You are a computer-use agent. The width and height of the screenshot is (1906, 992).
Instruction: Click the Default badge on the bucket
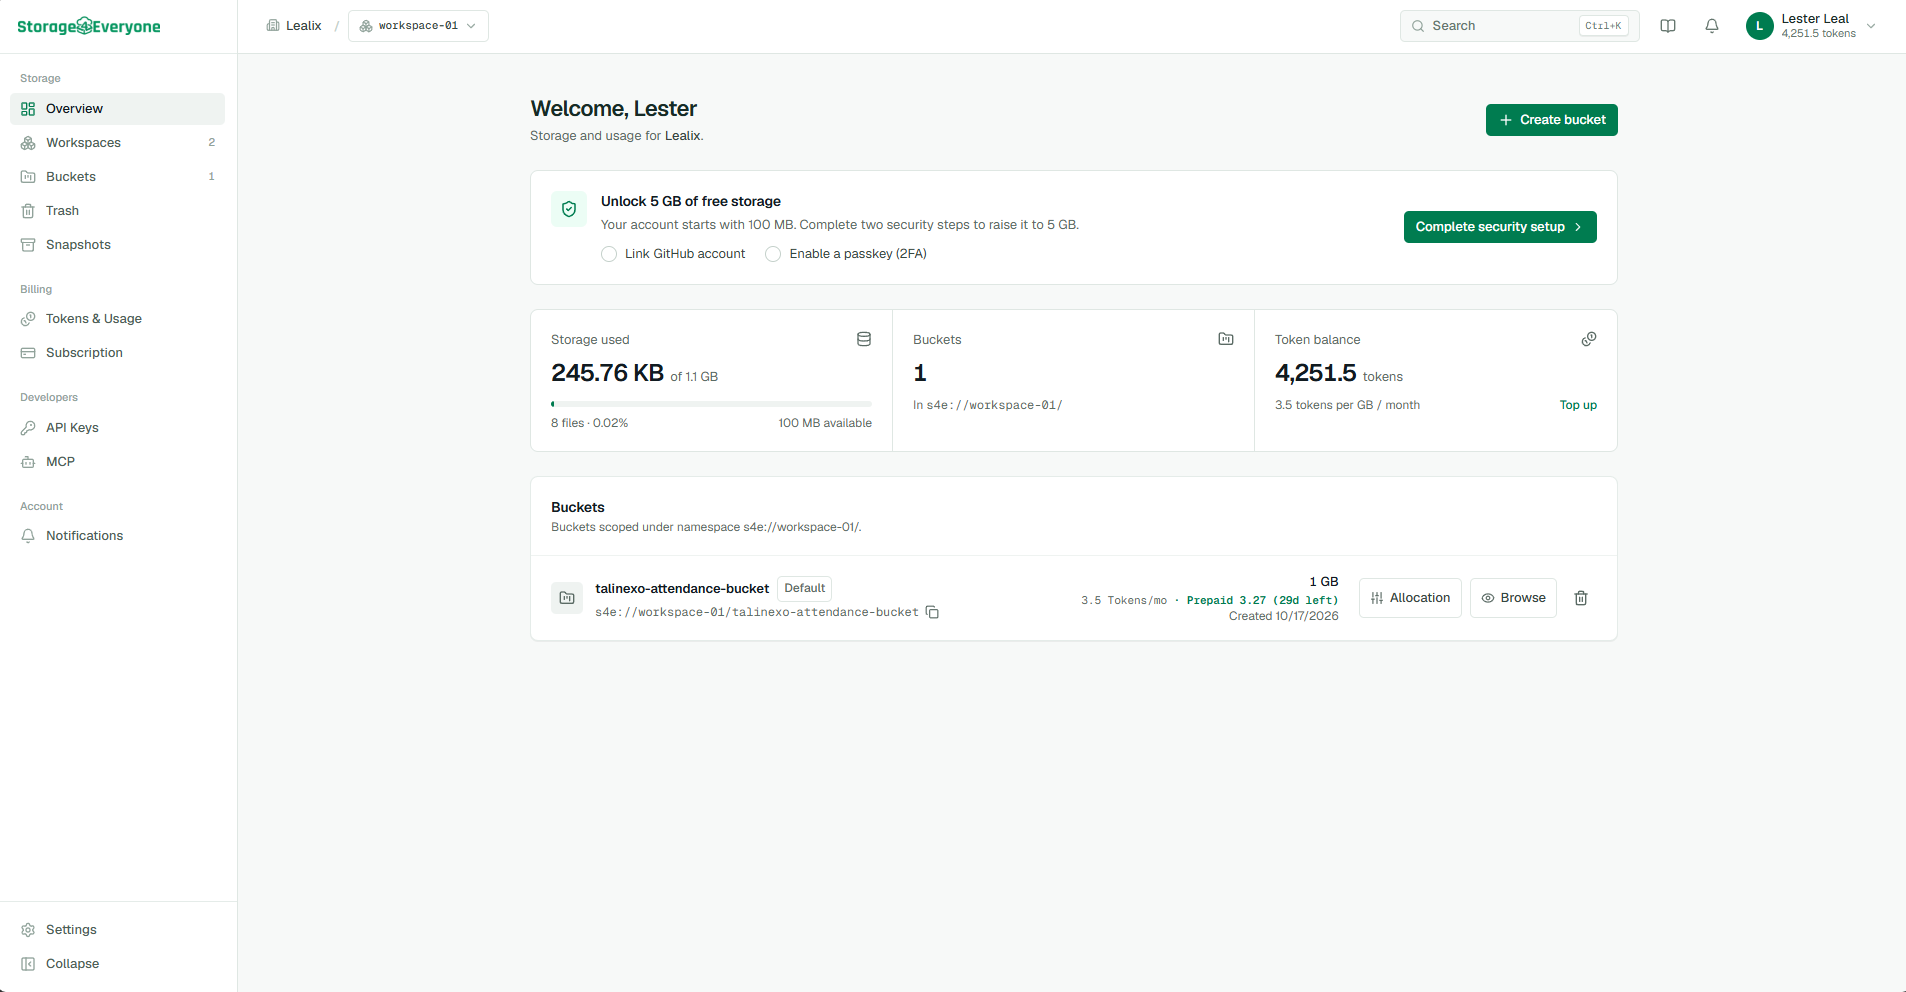[805, 588]
